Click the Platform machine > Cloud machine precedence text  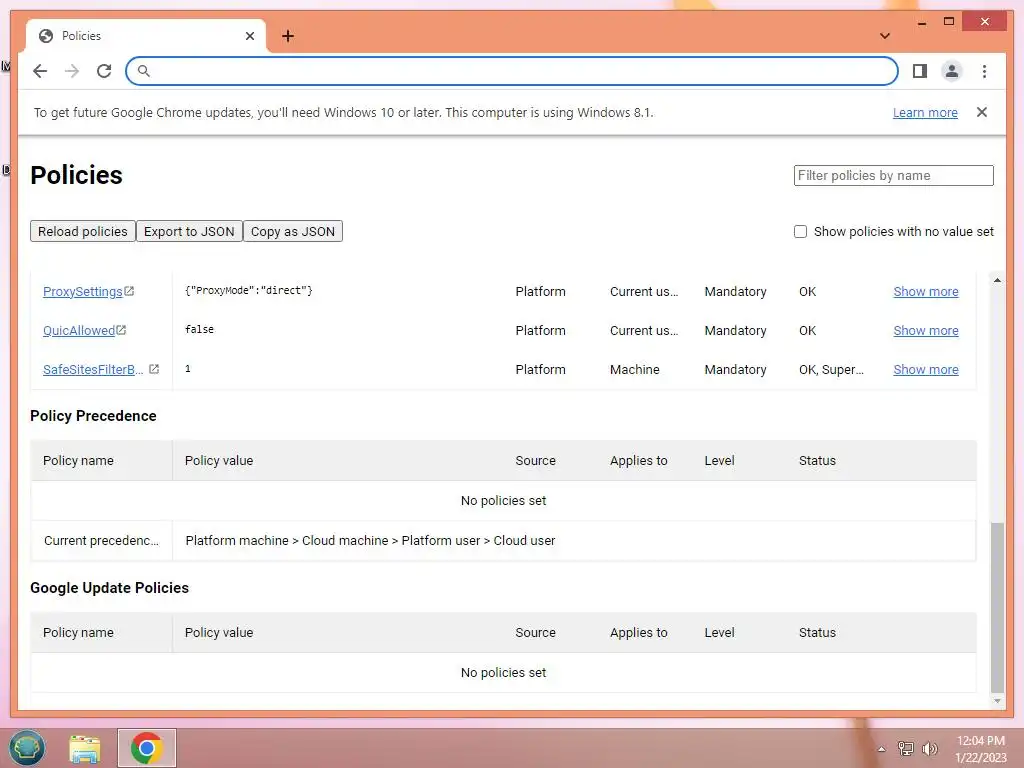[x=370, y=540]
